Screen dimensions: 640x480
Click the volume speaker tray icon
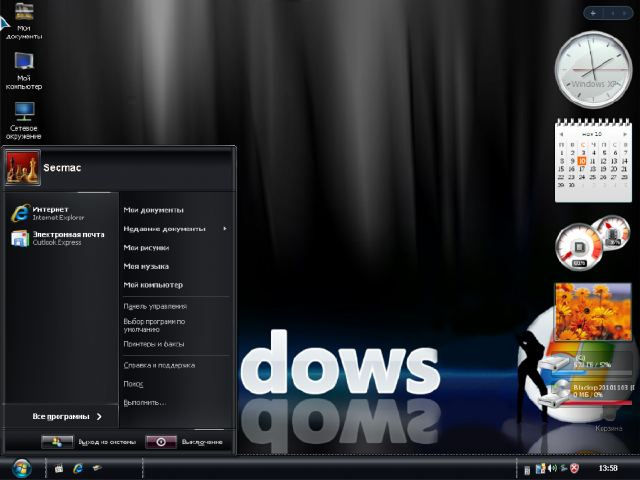pyautogui.click(x=552, y=468)
